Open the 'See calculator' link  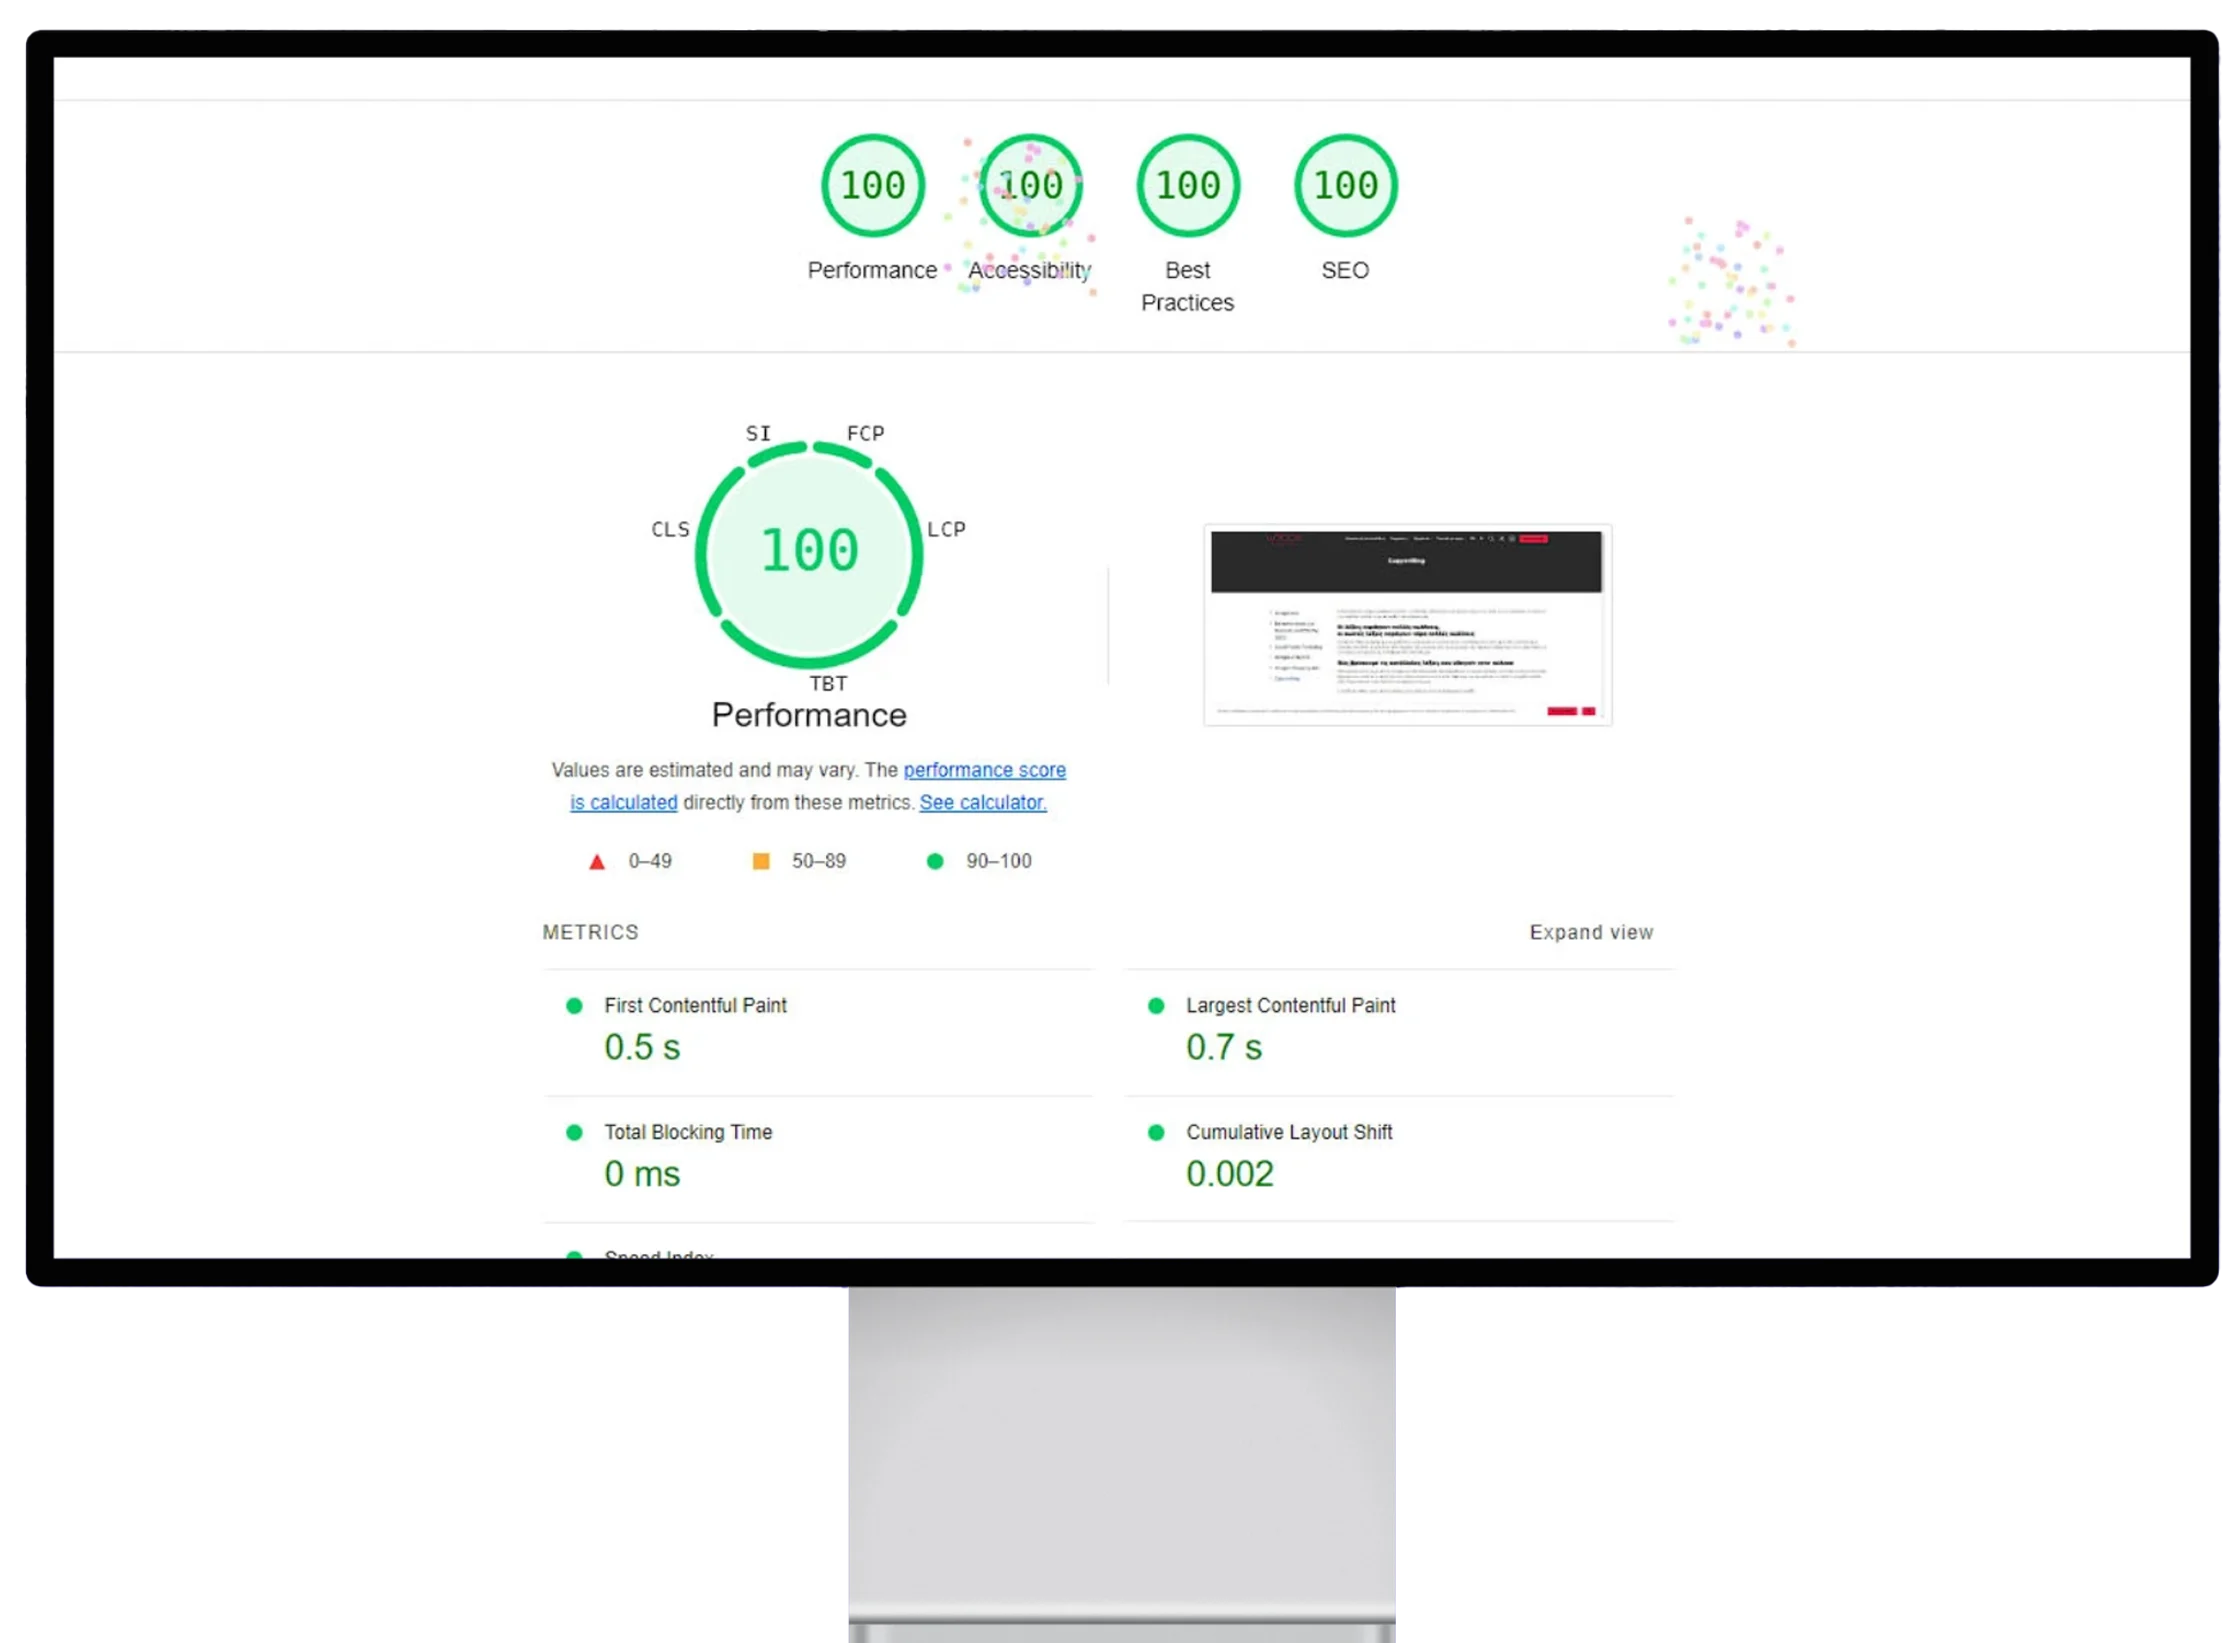(982, 802)
